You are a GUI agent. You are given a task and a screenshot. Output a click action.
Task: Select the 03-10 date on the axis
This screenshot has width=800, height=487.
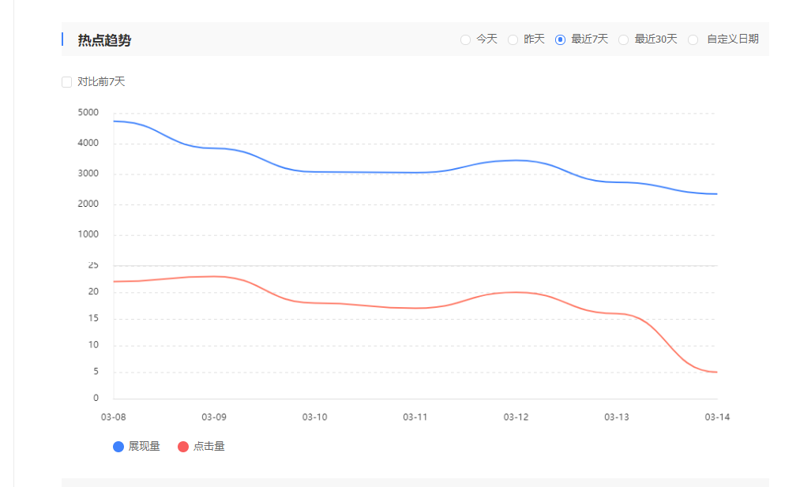pyautogui.click(x=315, y=417)
